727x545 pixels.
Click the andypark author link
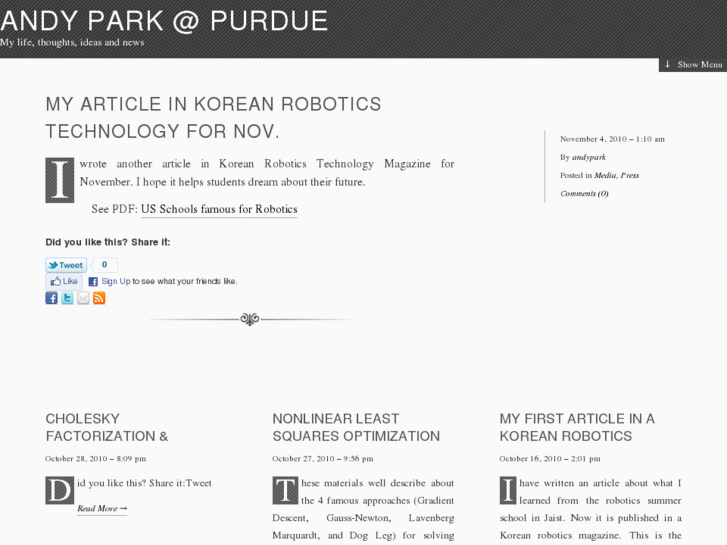coord(589,157)
